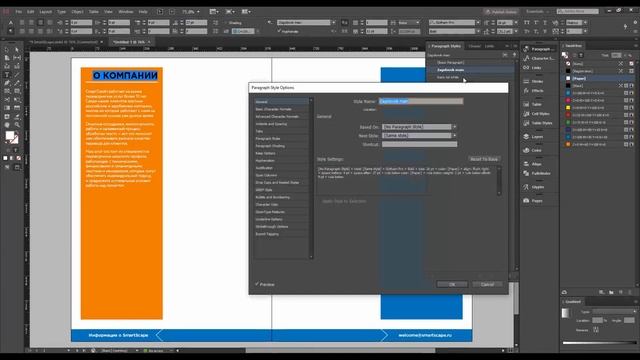Select the Paragraph Styles panel tab
The width and height of the screenshot is (640, 360).
coord(445,46)
